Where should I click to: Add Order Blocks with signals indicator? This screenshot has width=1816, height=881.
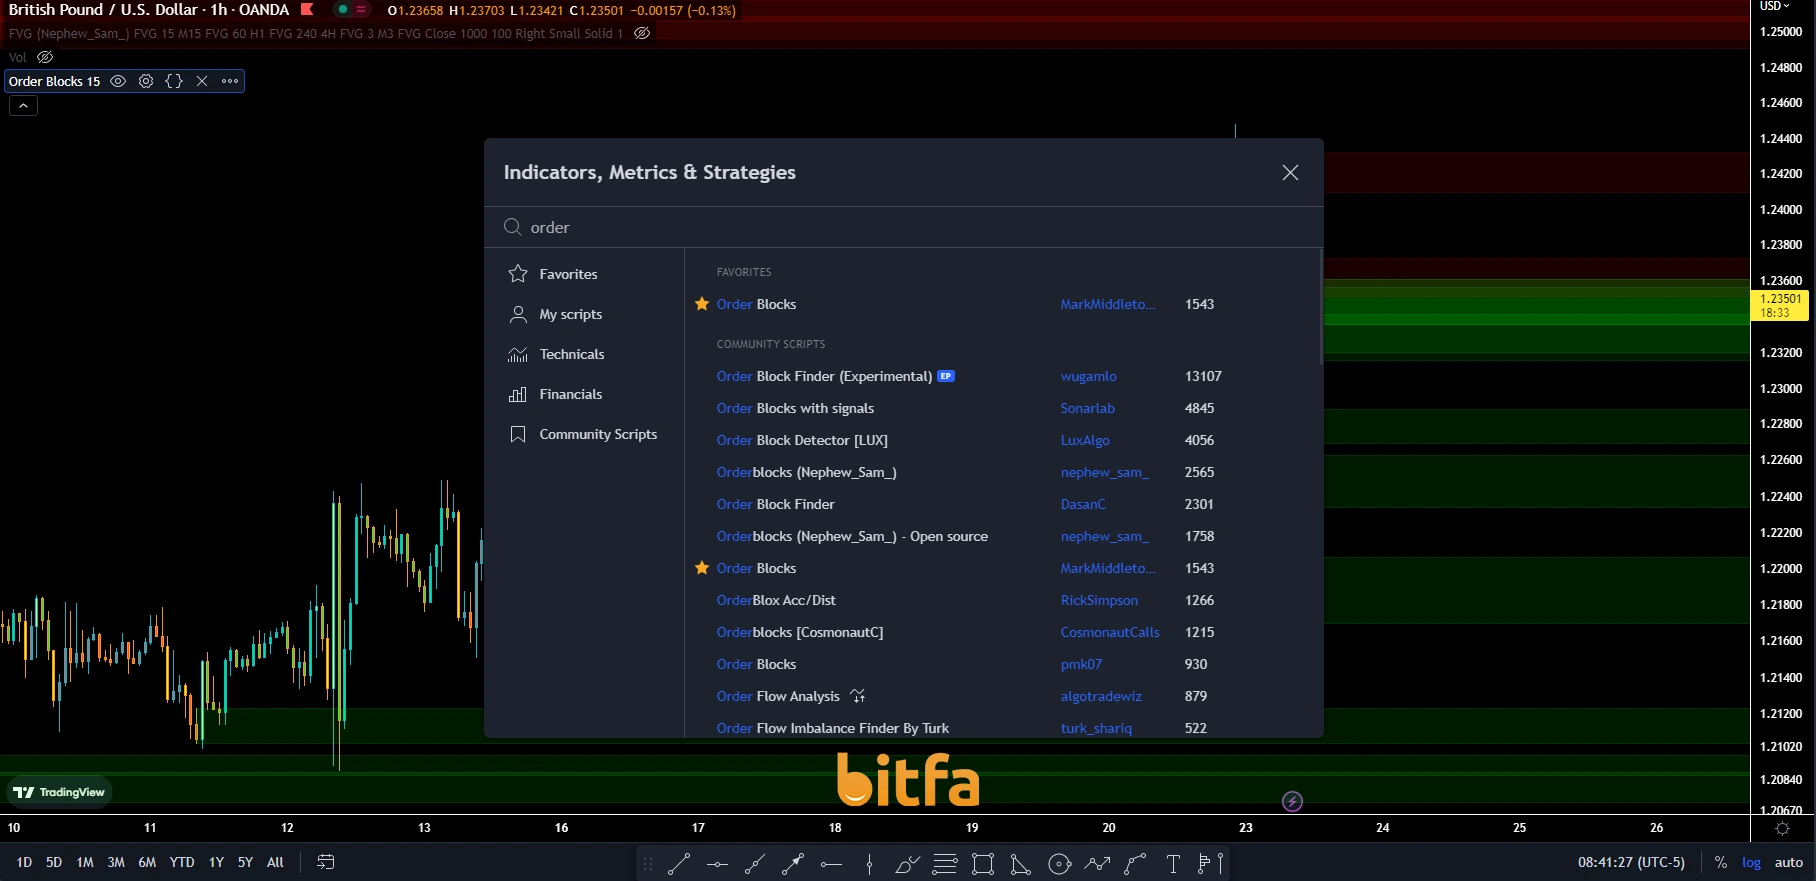(1003, 408)
